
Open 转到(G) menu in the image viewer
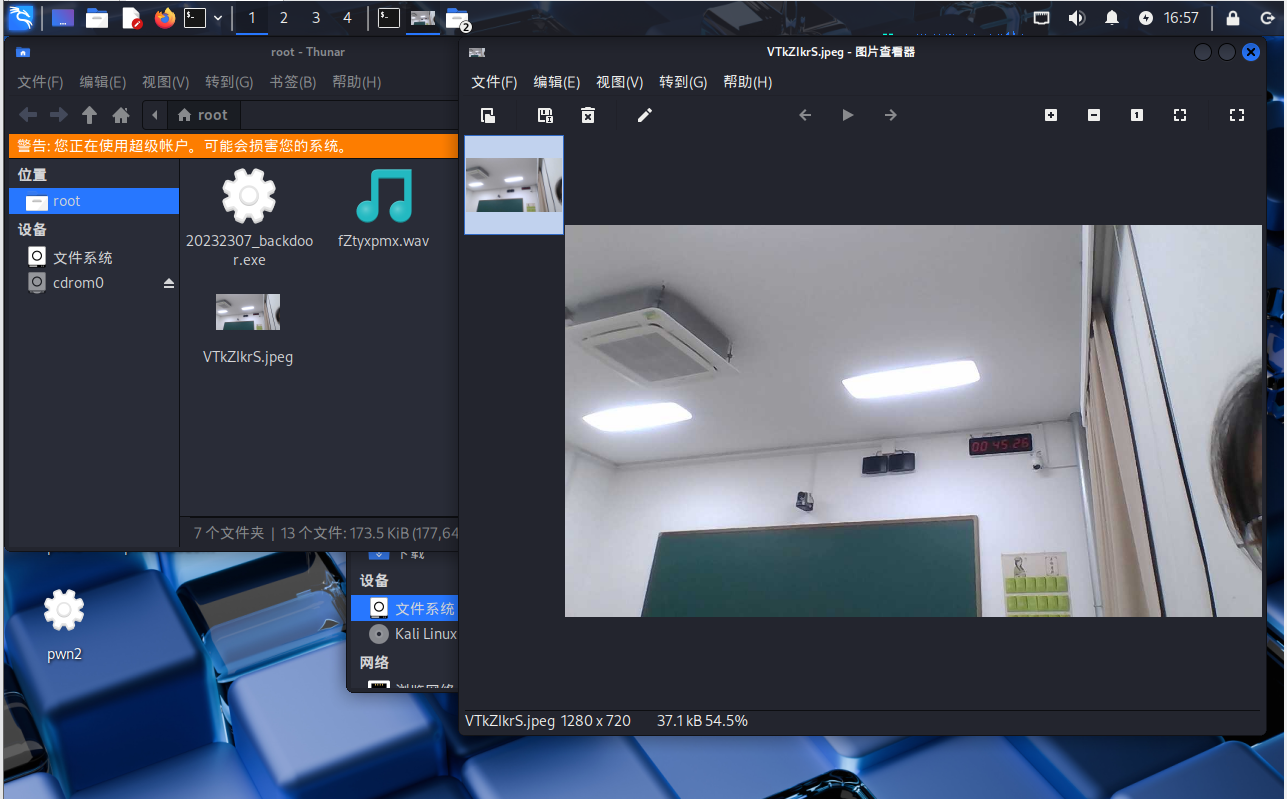coord(683,82)
